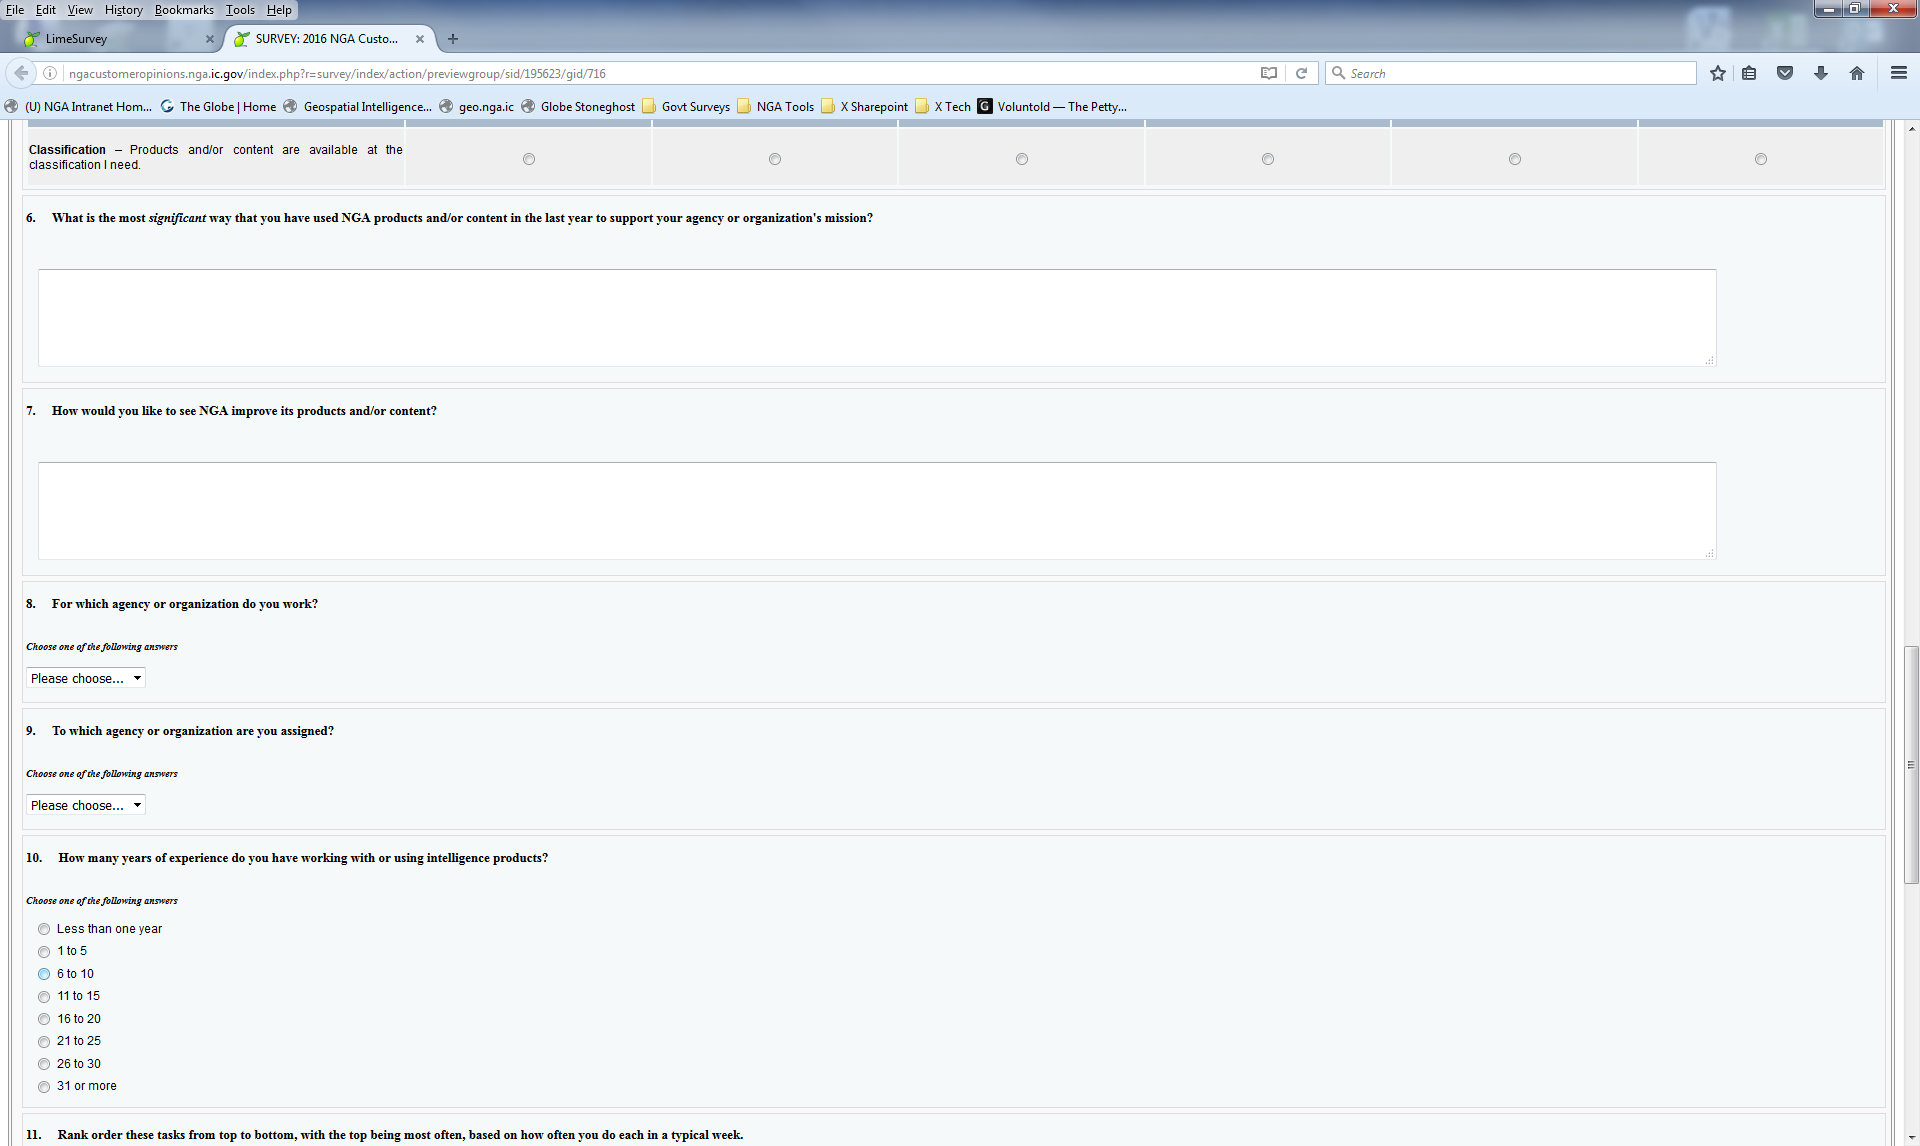Open the hamburger menu icon
The image size is (1920, 1146).
coord(1898,73)
